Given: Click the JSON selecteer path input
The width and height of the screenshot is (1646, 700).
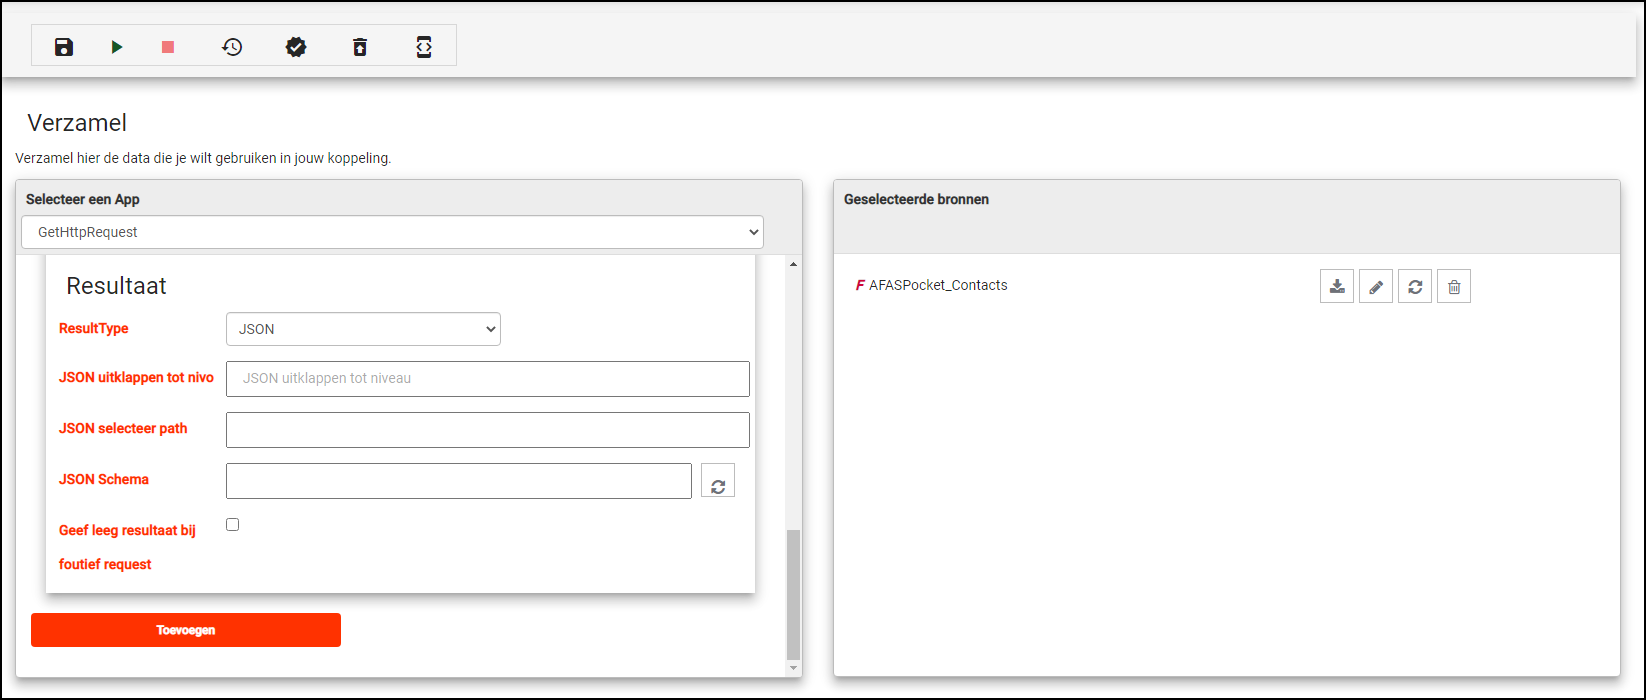Looking at the screenshot, I should [488, 430].
